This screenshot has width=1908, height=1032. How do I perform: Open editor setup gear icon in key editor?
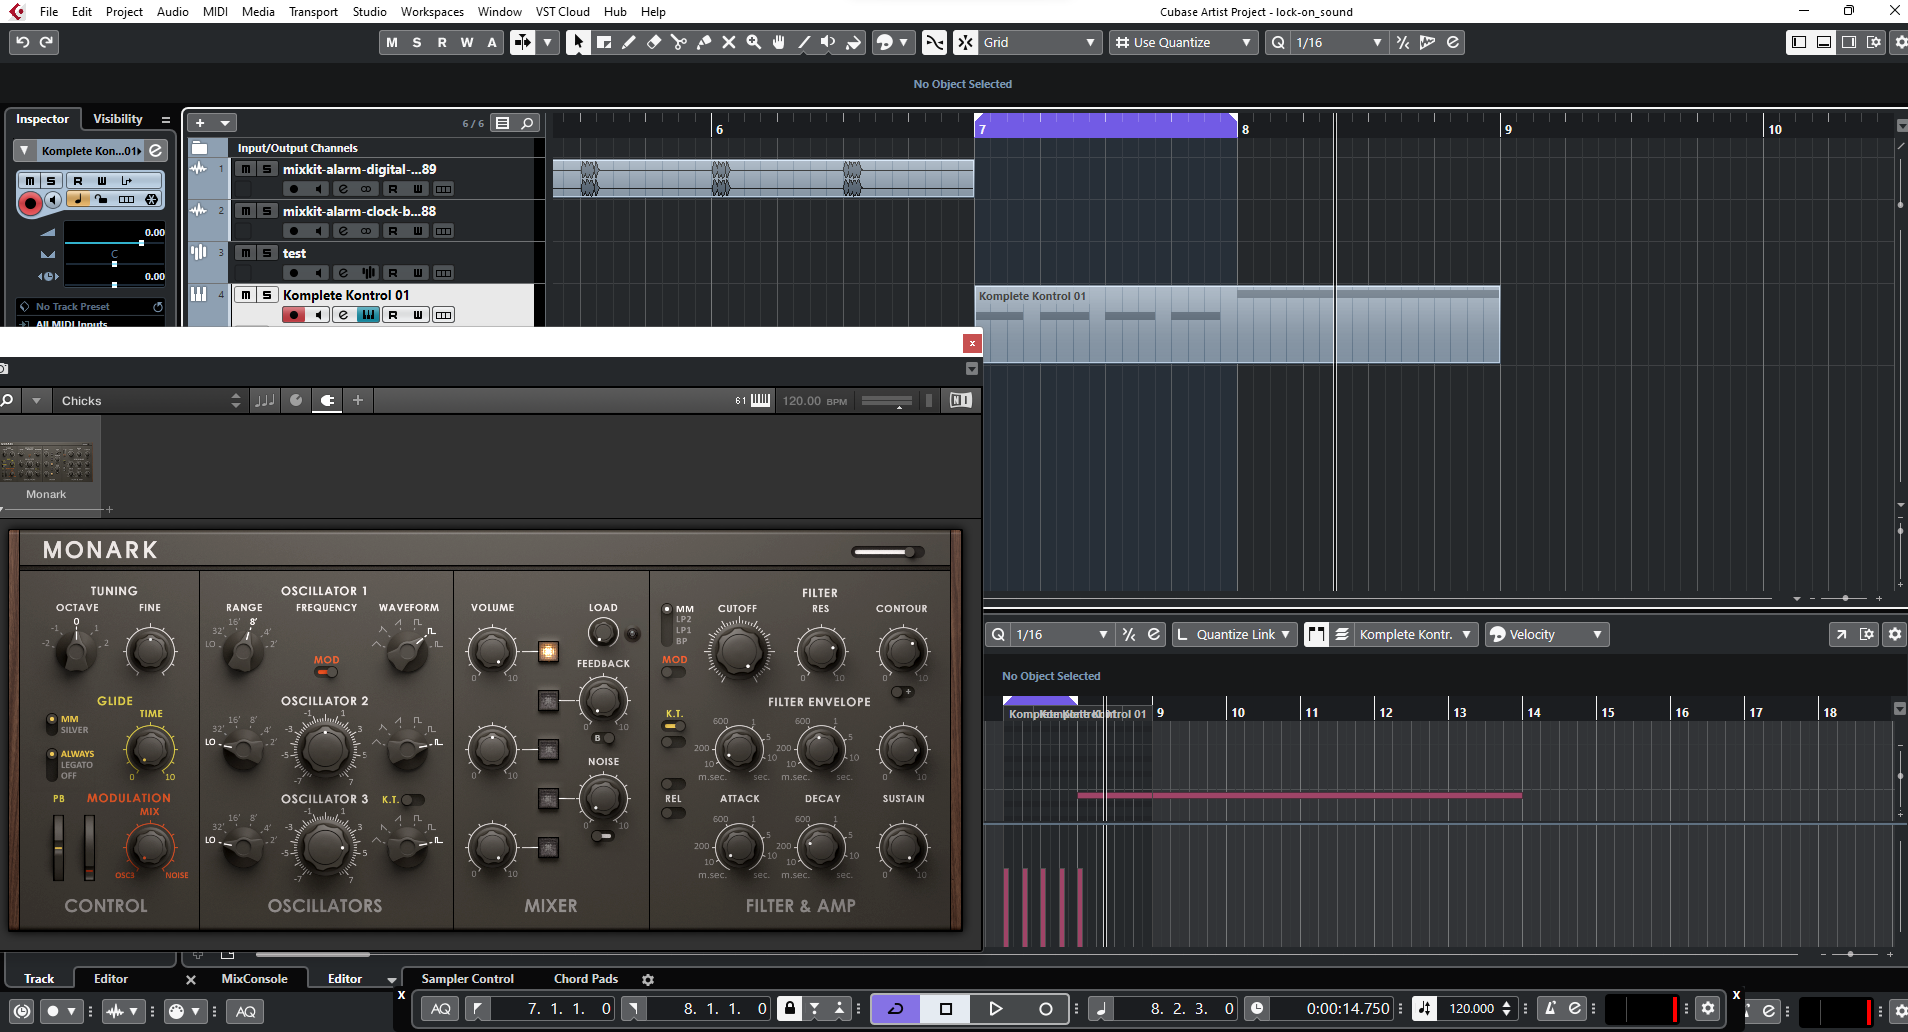1894,634
